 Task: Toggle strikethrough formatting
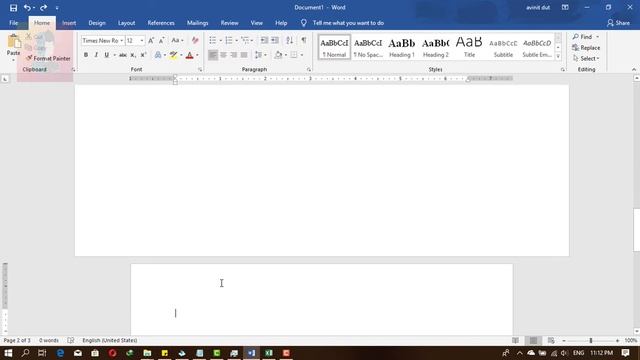pyautogui.click(x=122, y=55)
